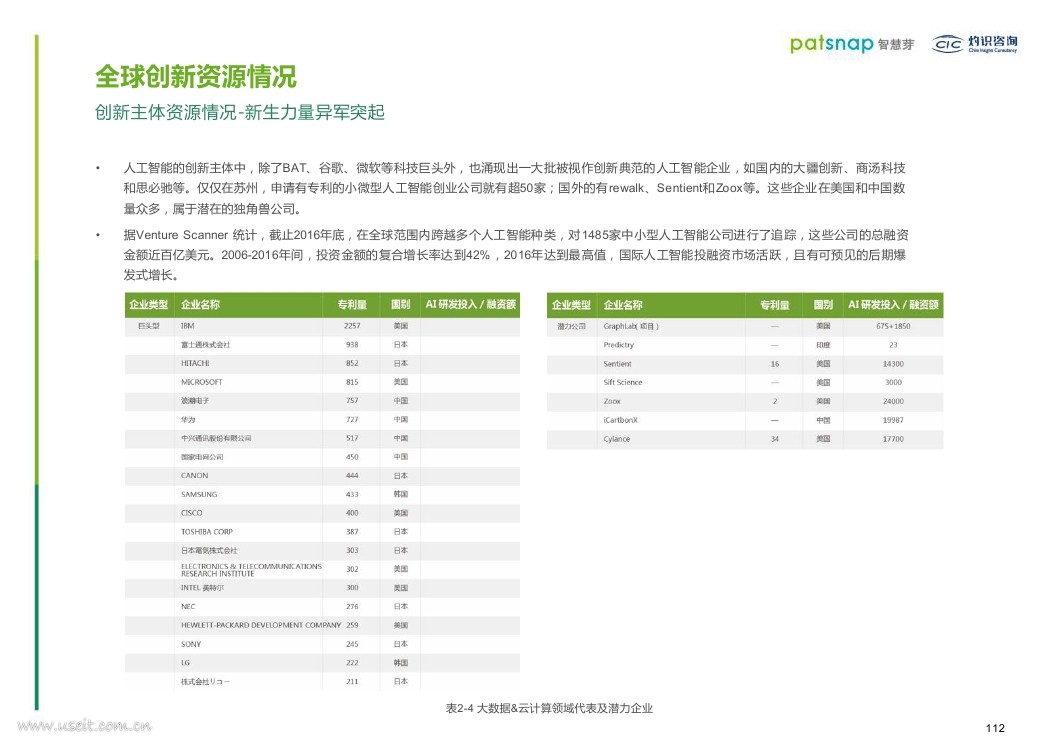Click 中兴通讯股份有限公司 in the table
Viewport: 1053px width, 744px height.
coord(216,438)
